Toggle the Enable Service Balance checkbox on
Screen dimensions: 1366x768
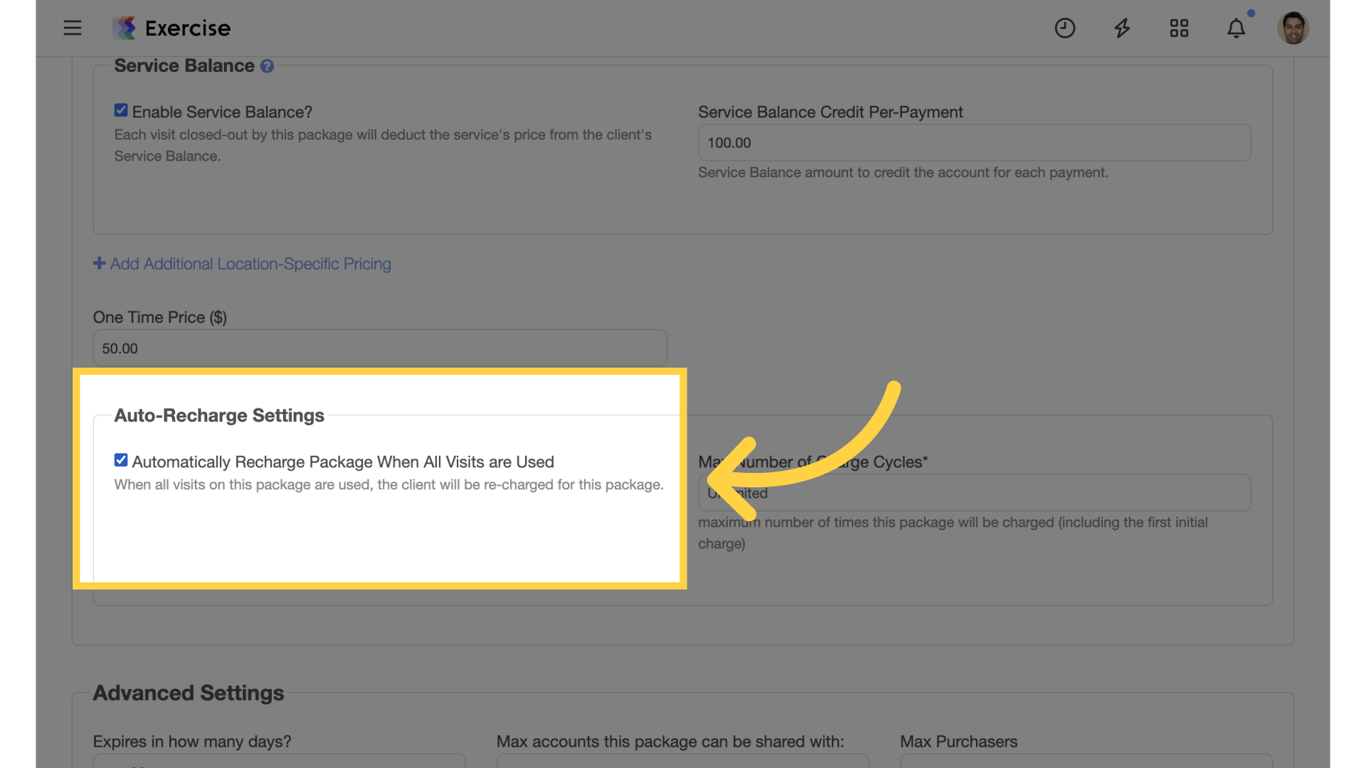pos(120,110)
